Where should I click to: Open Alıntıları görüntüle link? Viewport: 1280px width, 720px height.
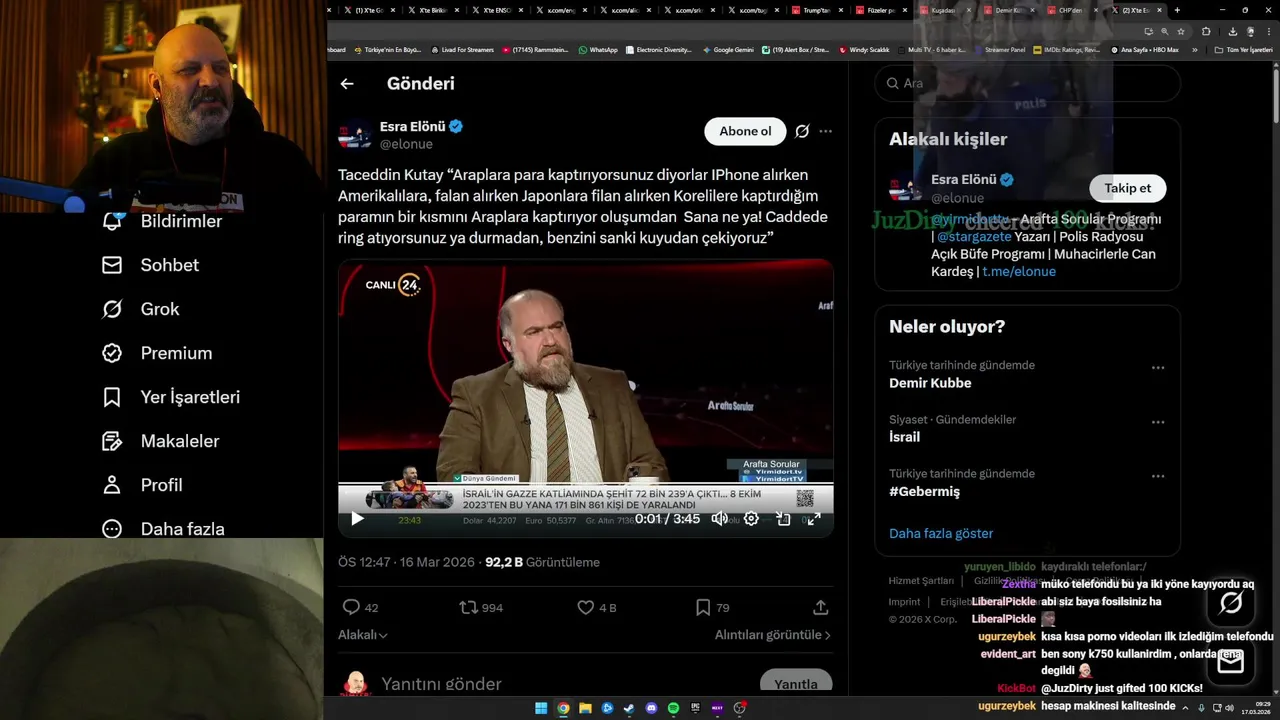[x=772, y=635]
